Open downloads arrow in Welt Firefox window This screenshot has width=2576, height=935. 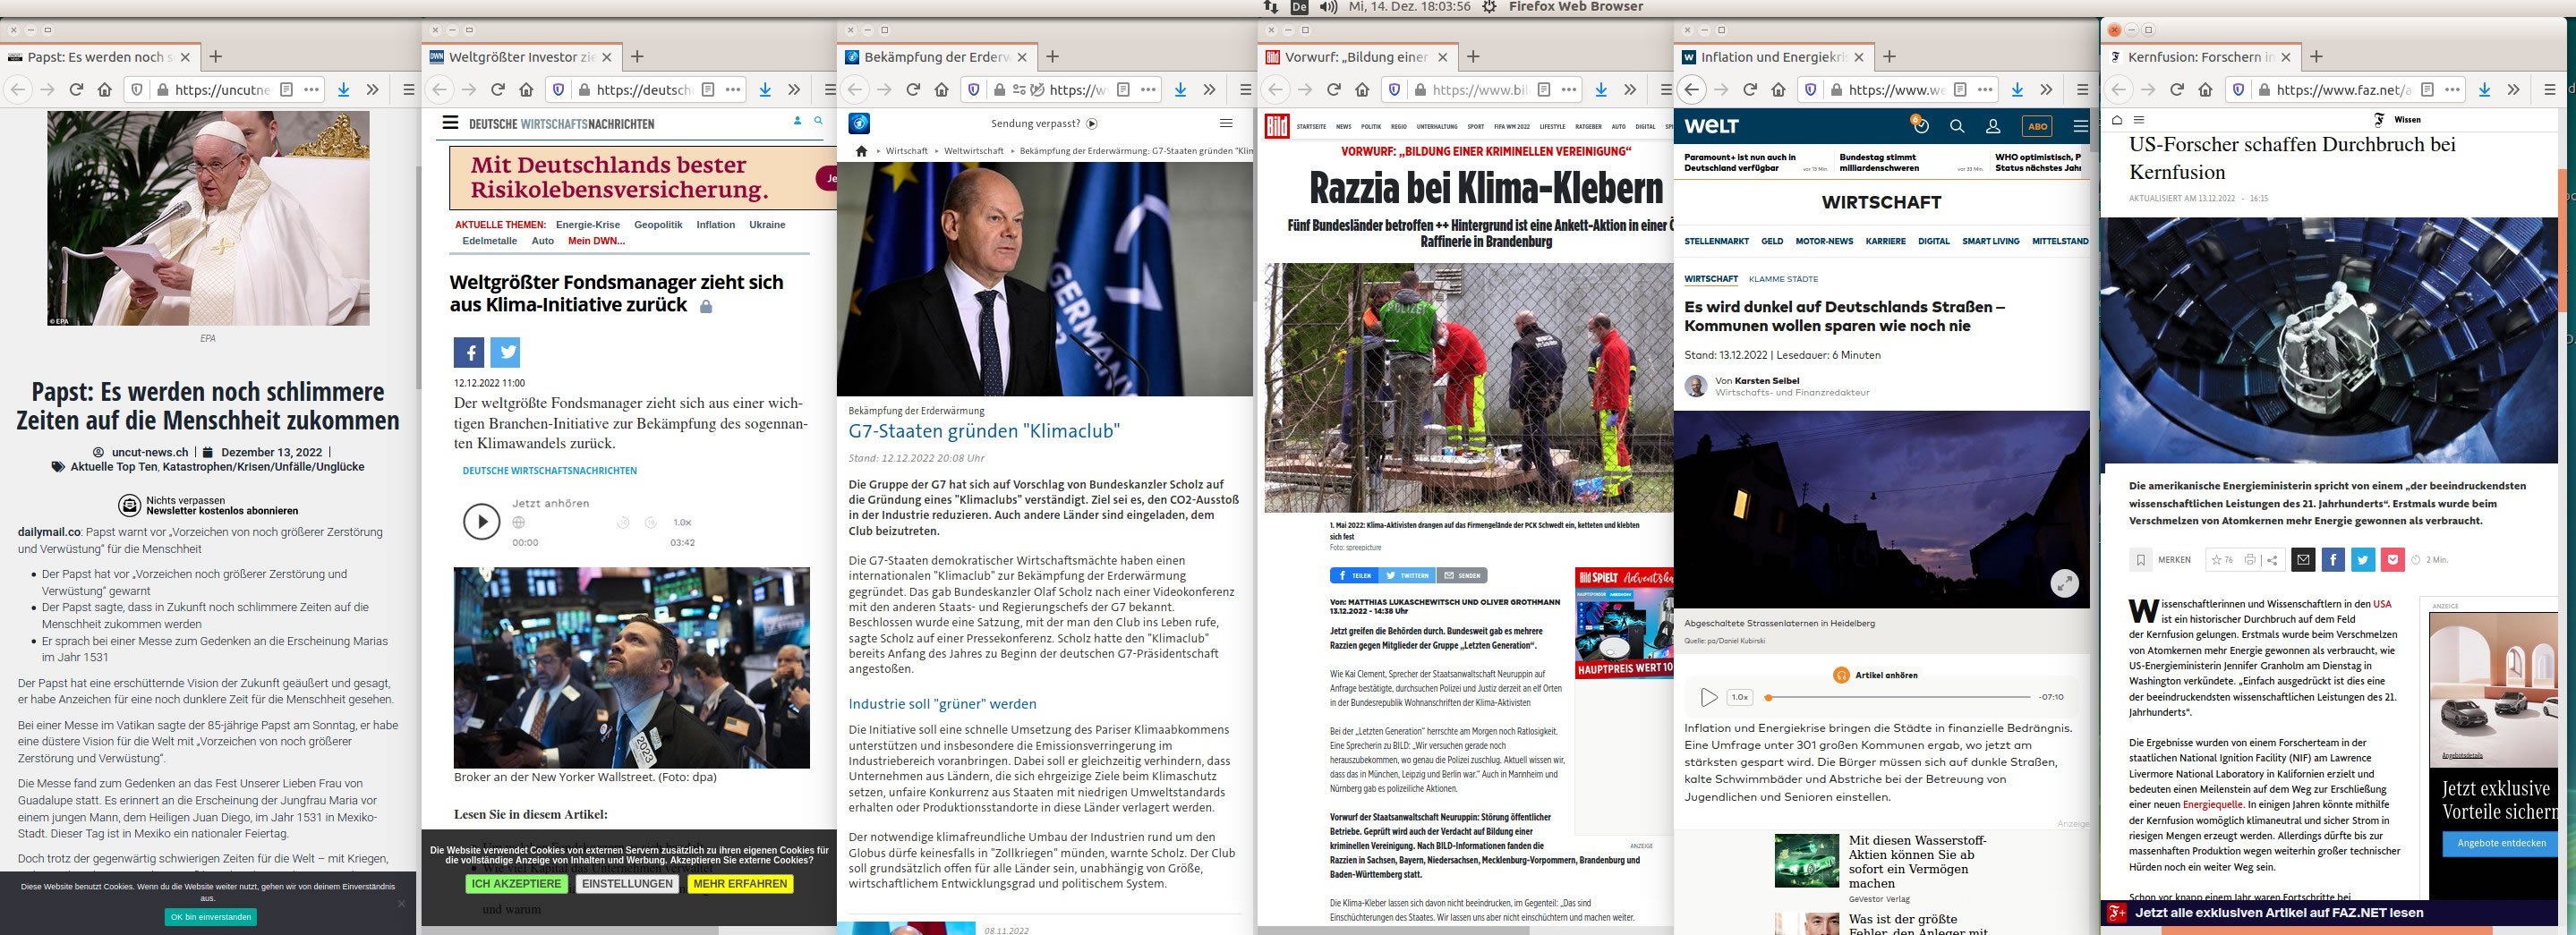pos(2017,90)
